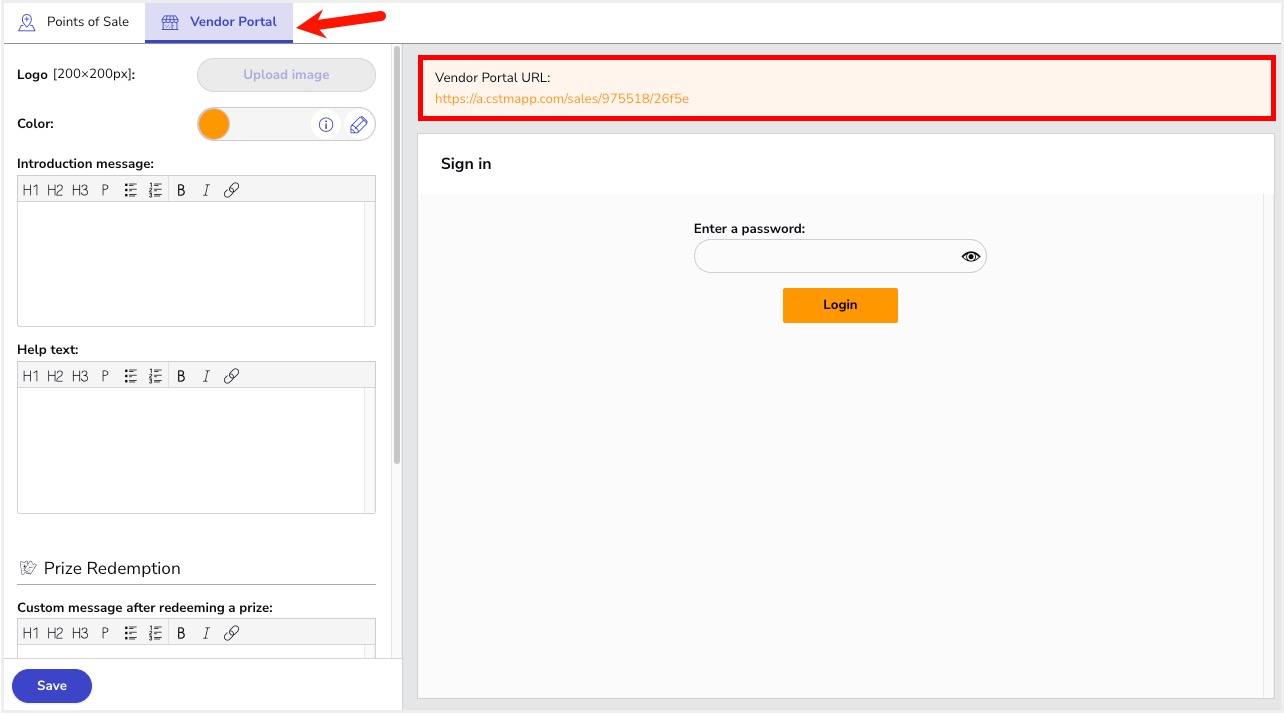Viewport: 1284px width, 714px height.
Task: Click the Save button
Action: pos(52,686)
